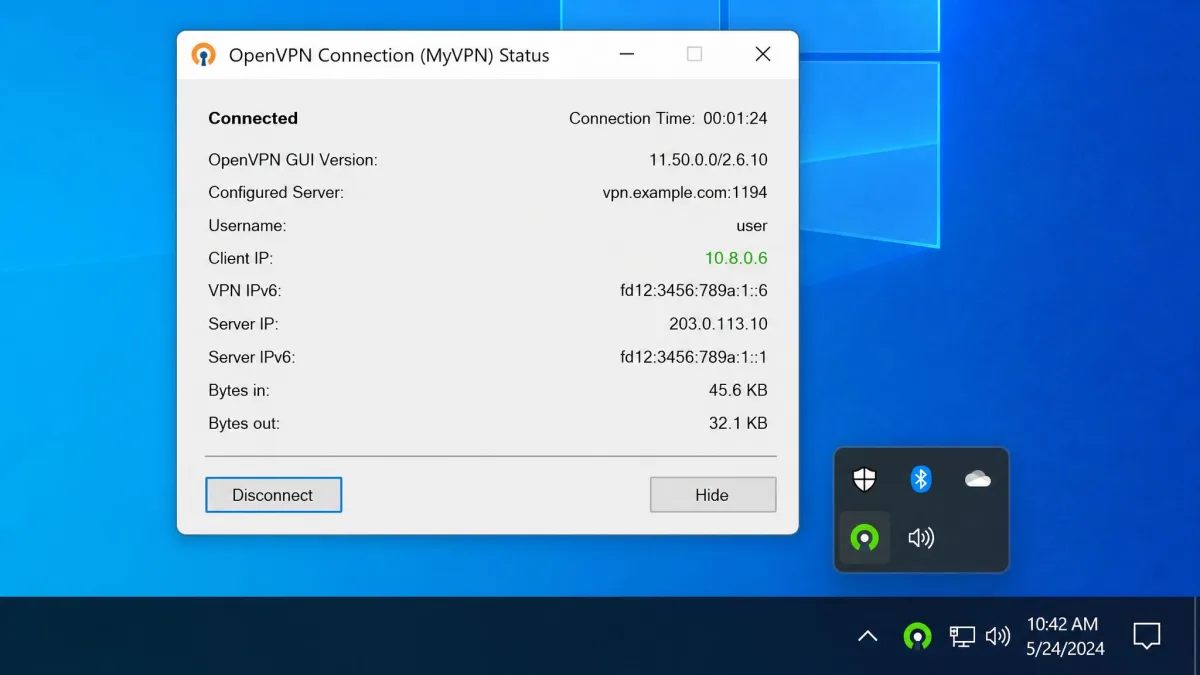This screenshot has height=675, width=1200.
Task: Open Windows Security shield in tray flyout
Action: (x=864, y=480)
